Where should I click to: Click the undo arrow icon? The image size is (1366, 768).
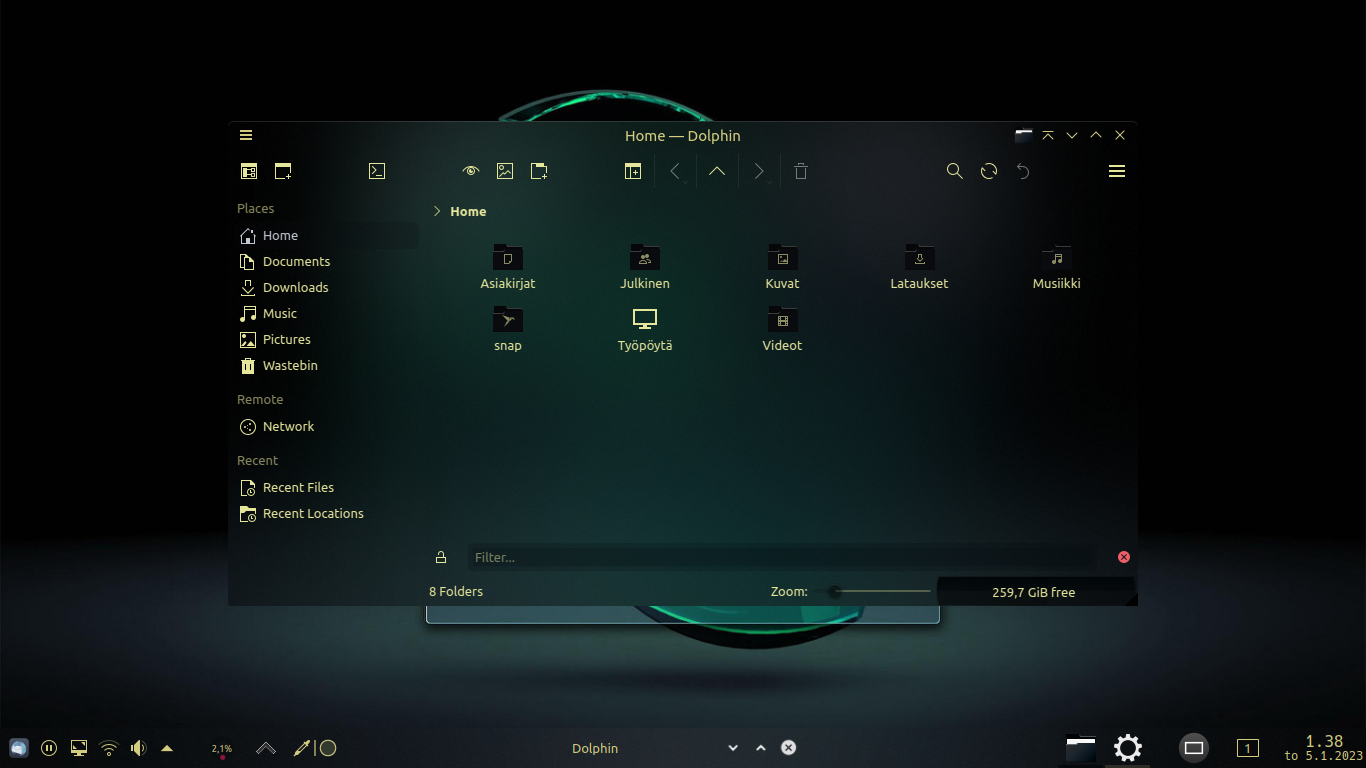pyautogui.click(x=1023, y=171)
